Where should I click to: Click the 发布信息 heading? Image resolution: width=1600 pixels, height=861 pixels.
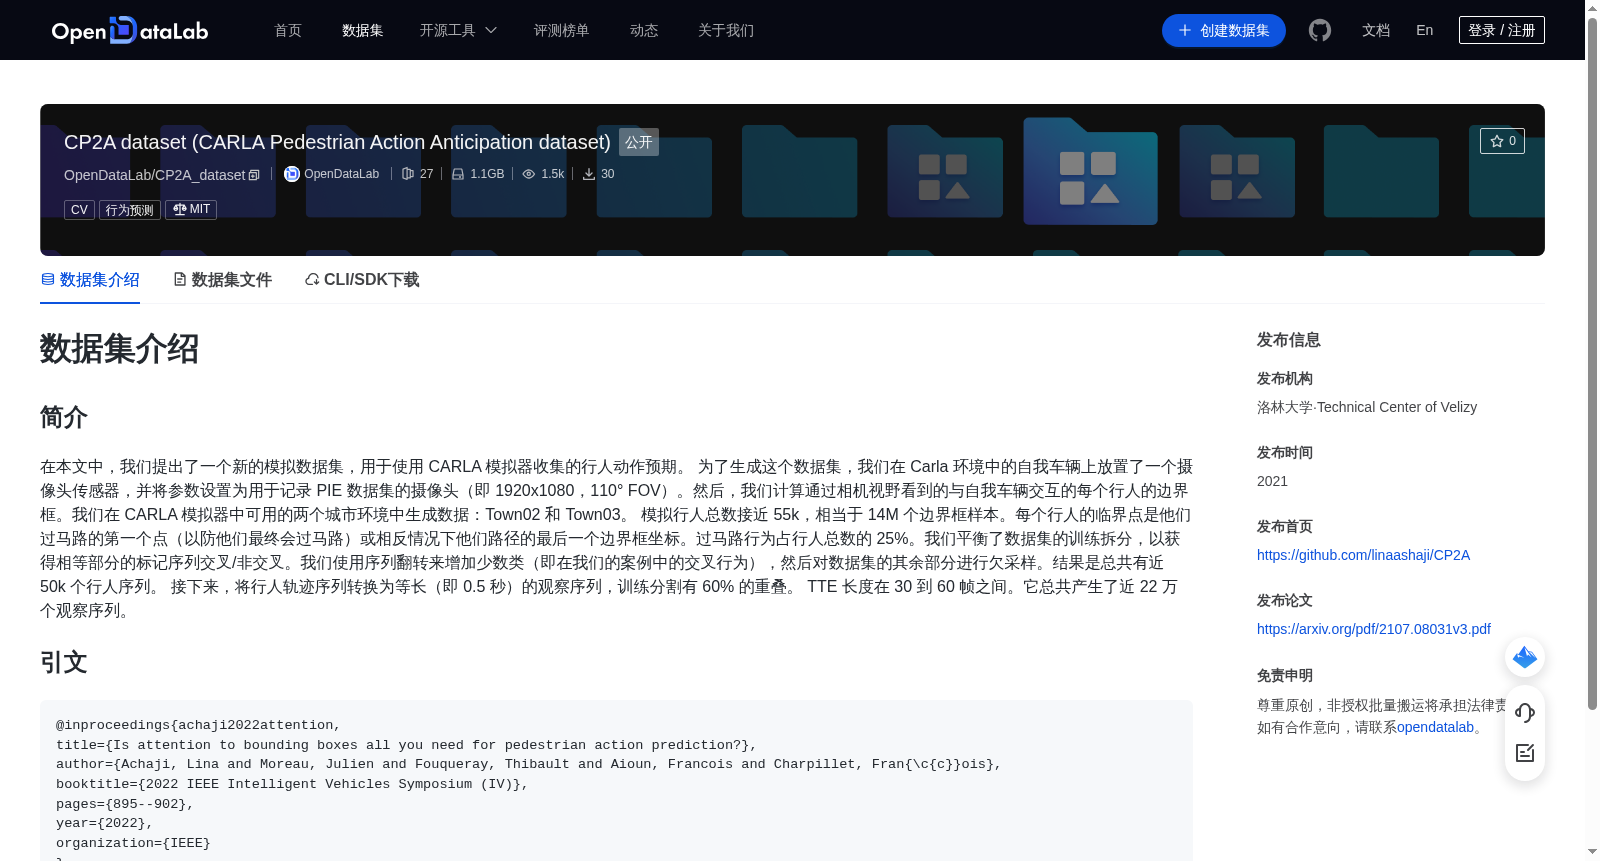coord(1289,340)
